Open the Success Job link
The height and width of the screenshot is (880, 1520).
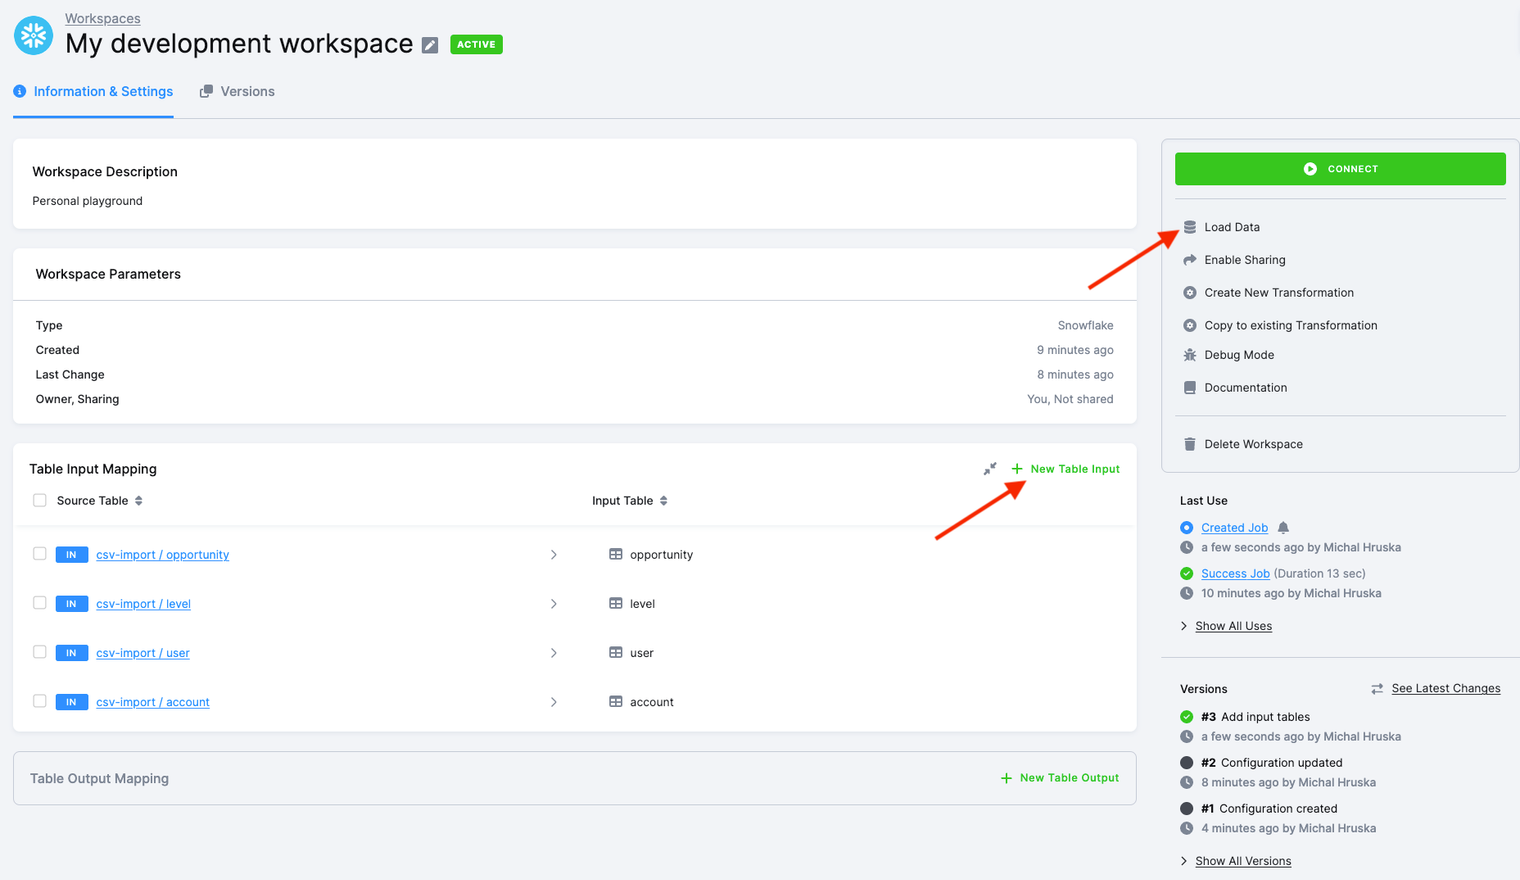[x=1236, y=573]
